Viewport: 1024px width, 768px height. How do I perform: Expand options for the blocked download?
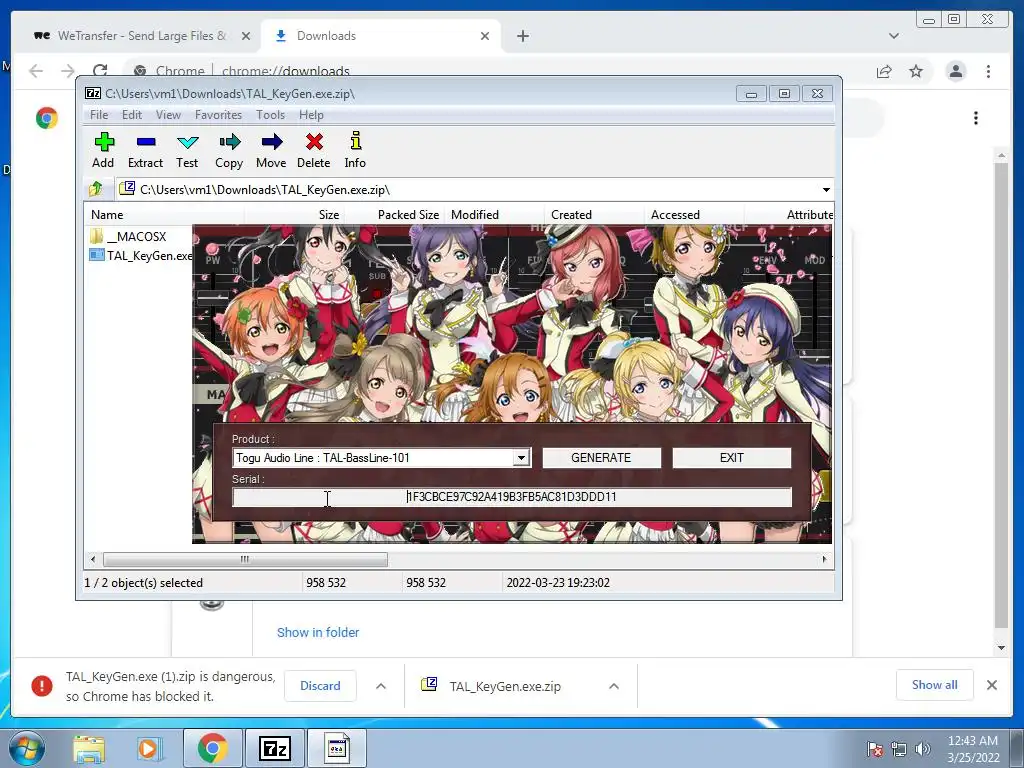381,686
